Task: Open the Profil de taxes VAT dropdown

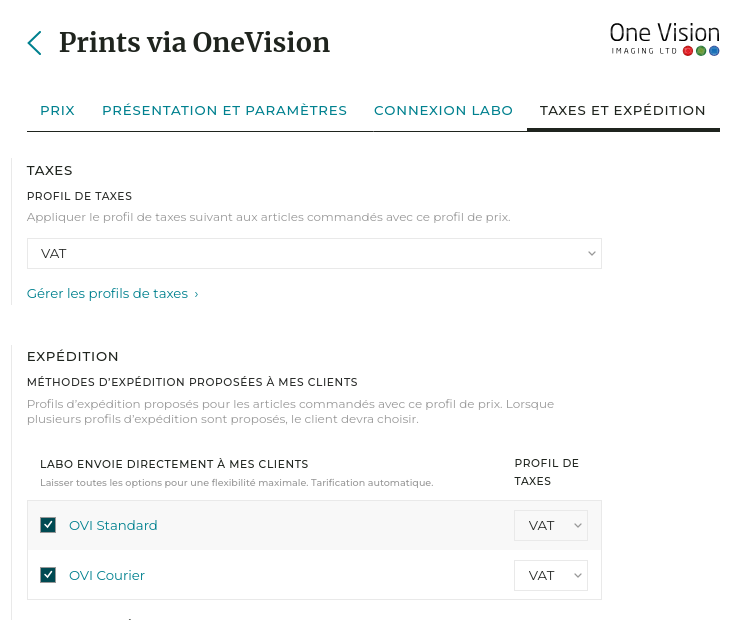Action: [314, 254]
